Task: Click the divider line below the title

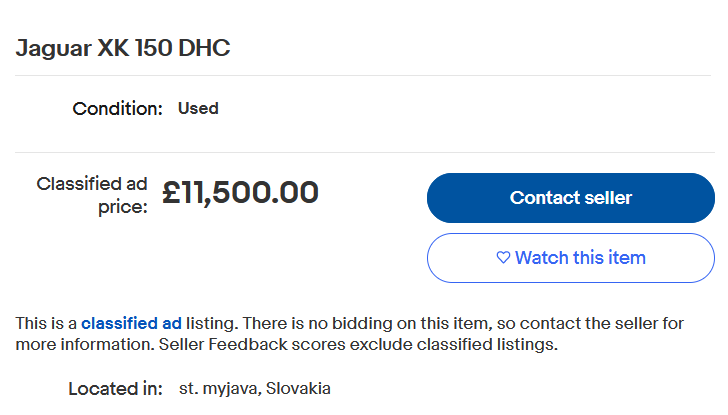Action: pyautogui.click(x=363, y=75)
